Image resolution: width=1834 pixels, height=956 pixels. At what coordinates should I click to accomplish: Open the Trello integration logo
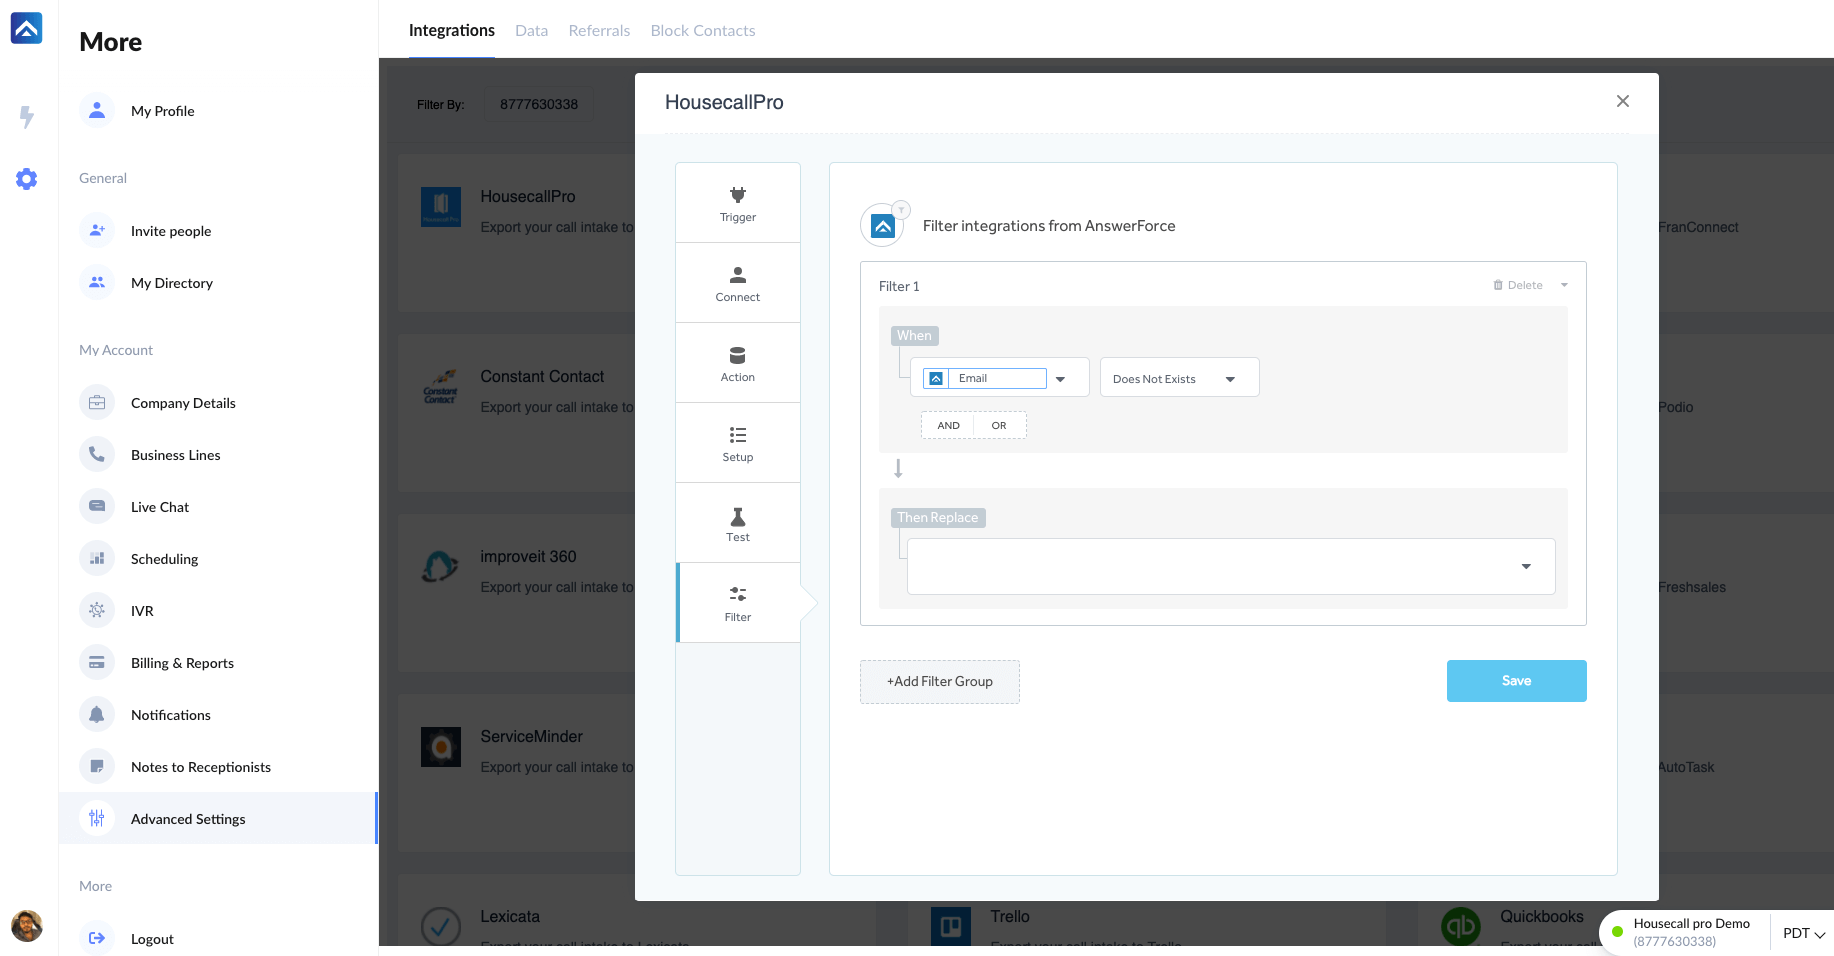point(950,926)
